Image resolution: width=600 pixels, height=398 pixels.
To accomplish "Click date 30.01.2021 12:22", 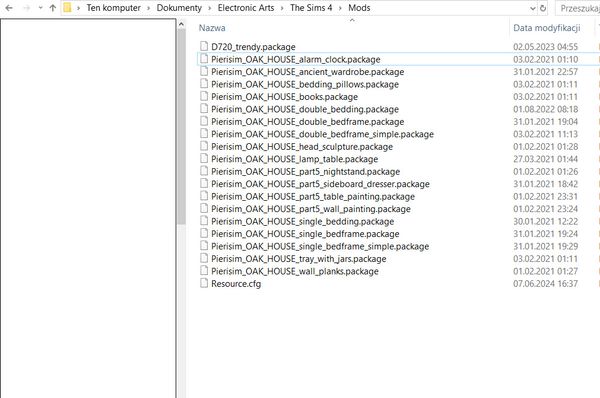I will [545, 222].
